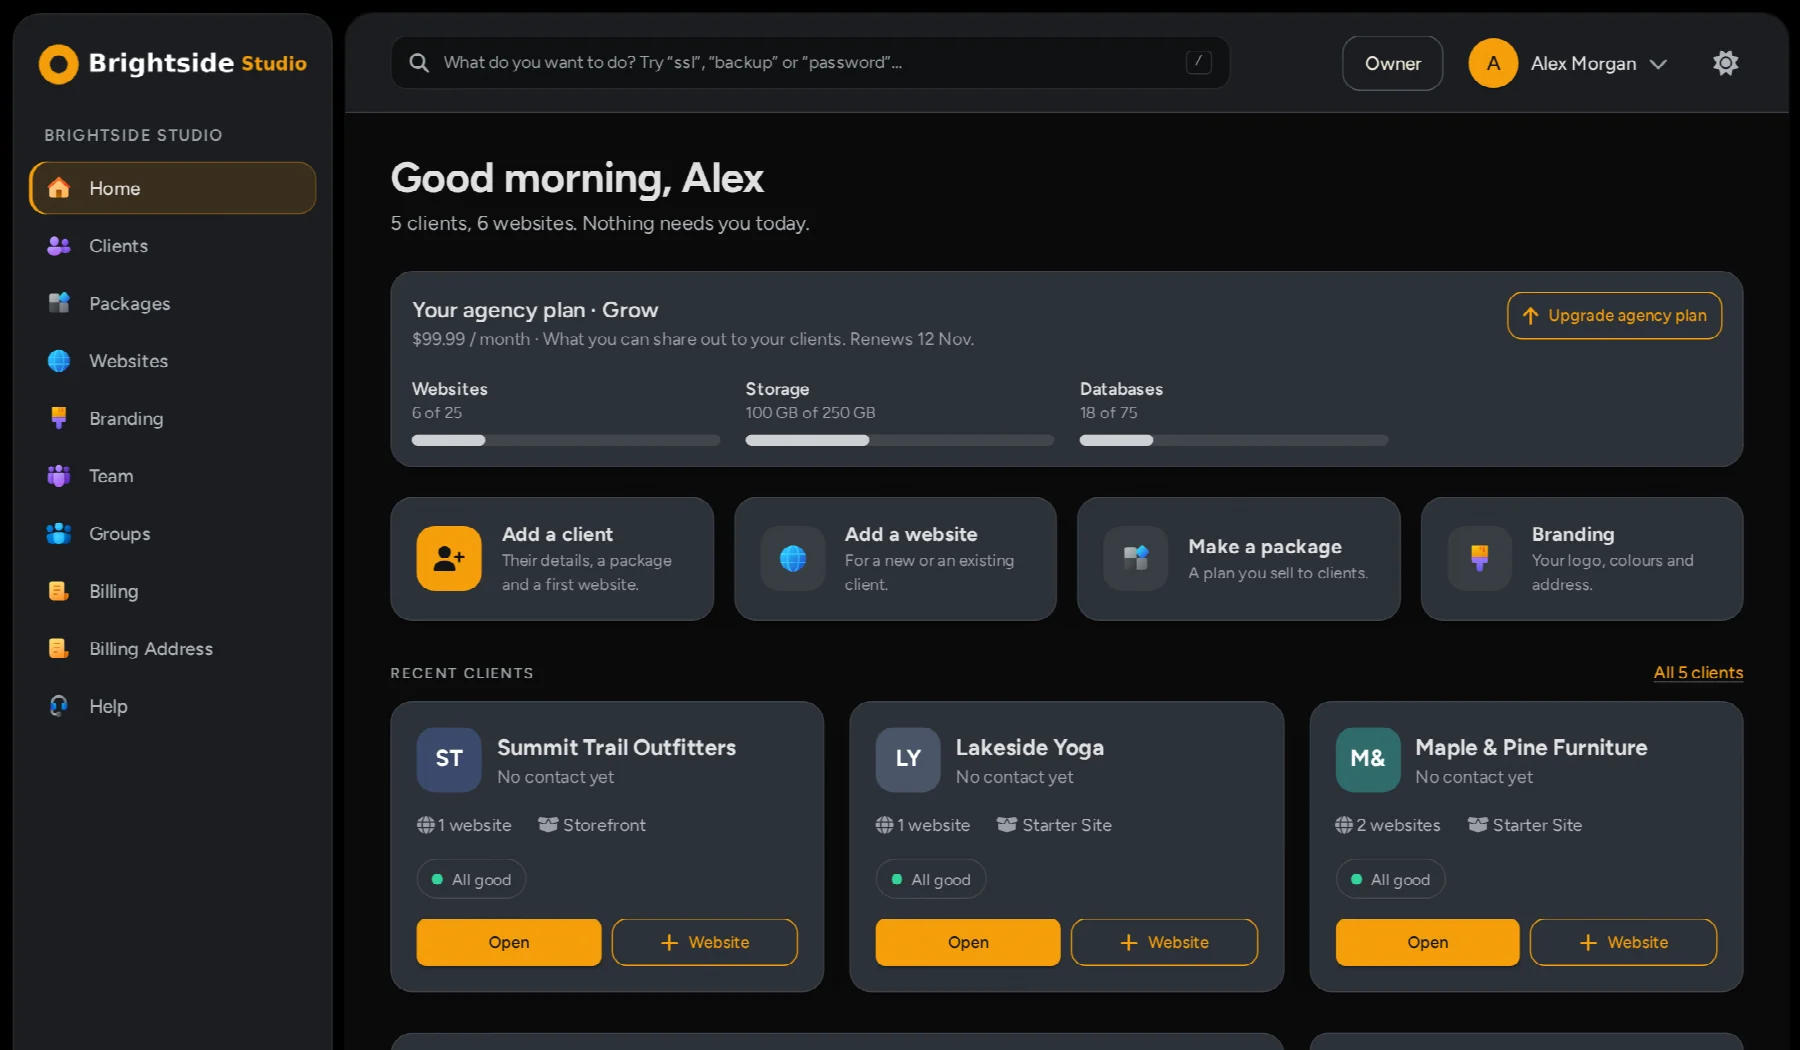Open settings via the gear icon

1725,63
